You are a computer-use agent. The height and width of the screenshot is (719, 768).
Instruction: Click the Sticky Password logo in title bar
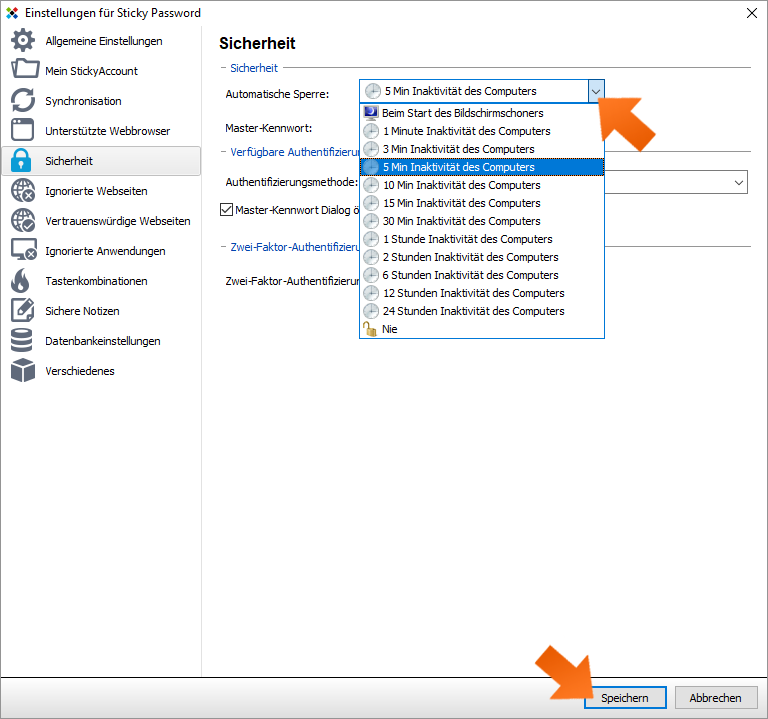[12, 13]
